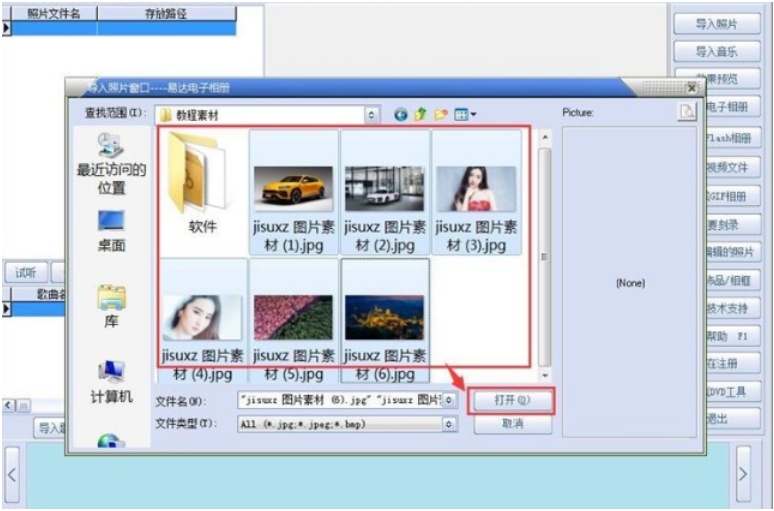The image size is (774, 511).
Task: Open the view menu icon in dialog toolbar
Action: coord(465,115)
